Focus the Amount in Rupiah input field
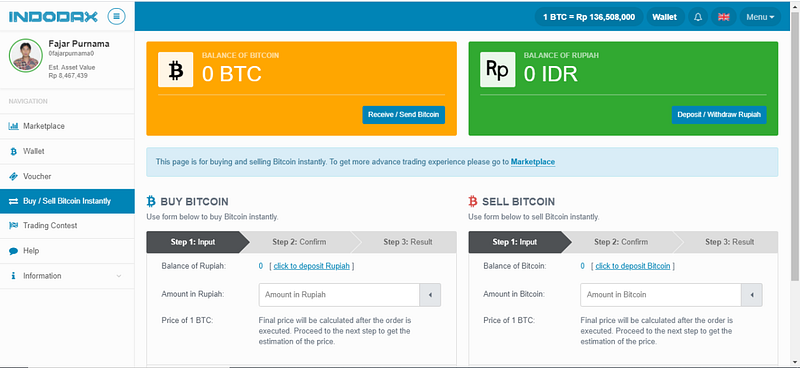 (x=339, y=295)
